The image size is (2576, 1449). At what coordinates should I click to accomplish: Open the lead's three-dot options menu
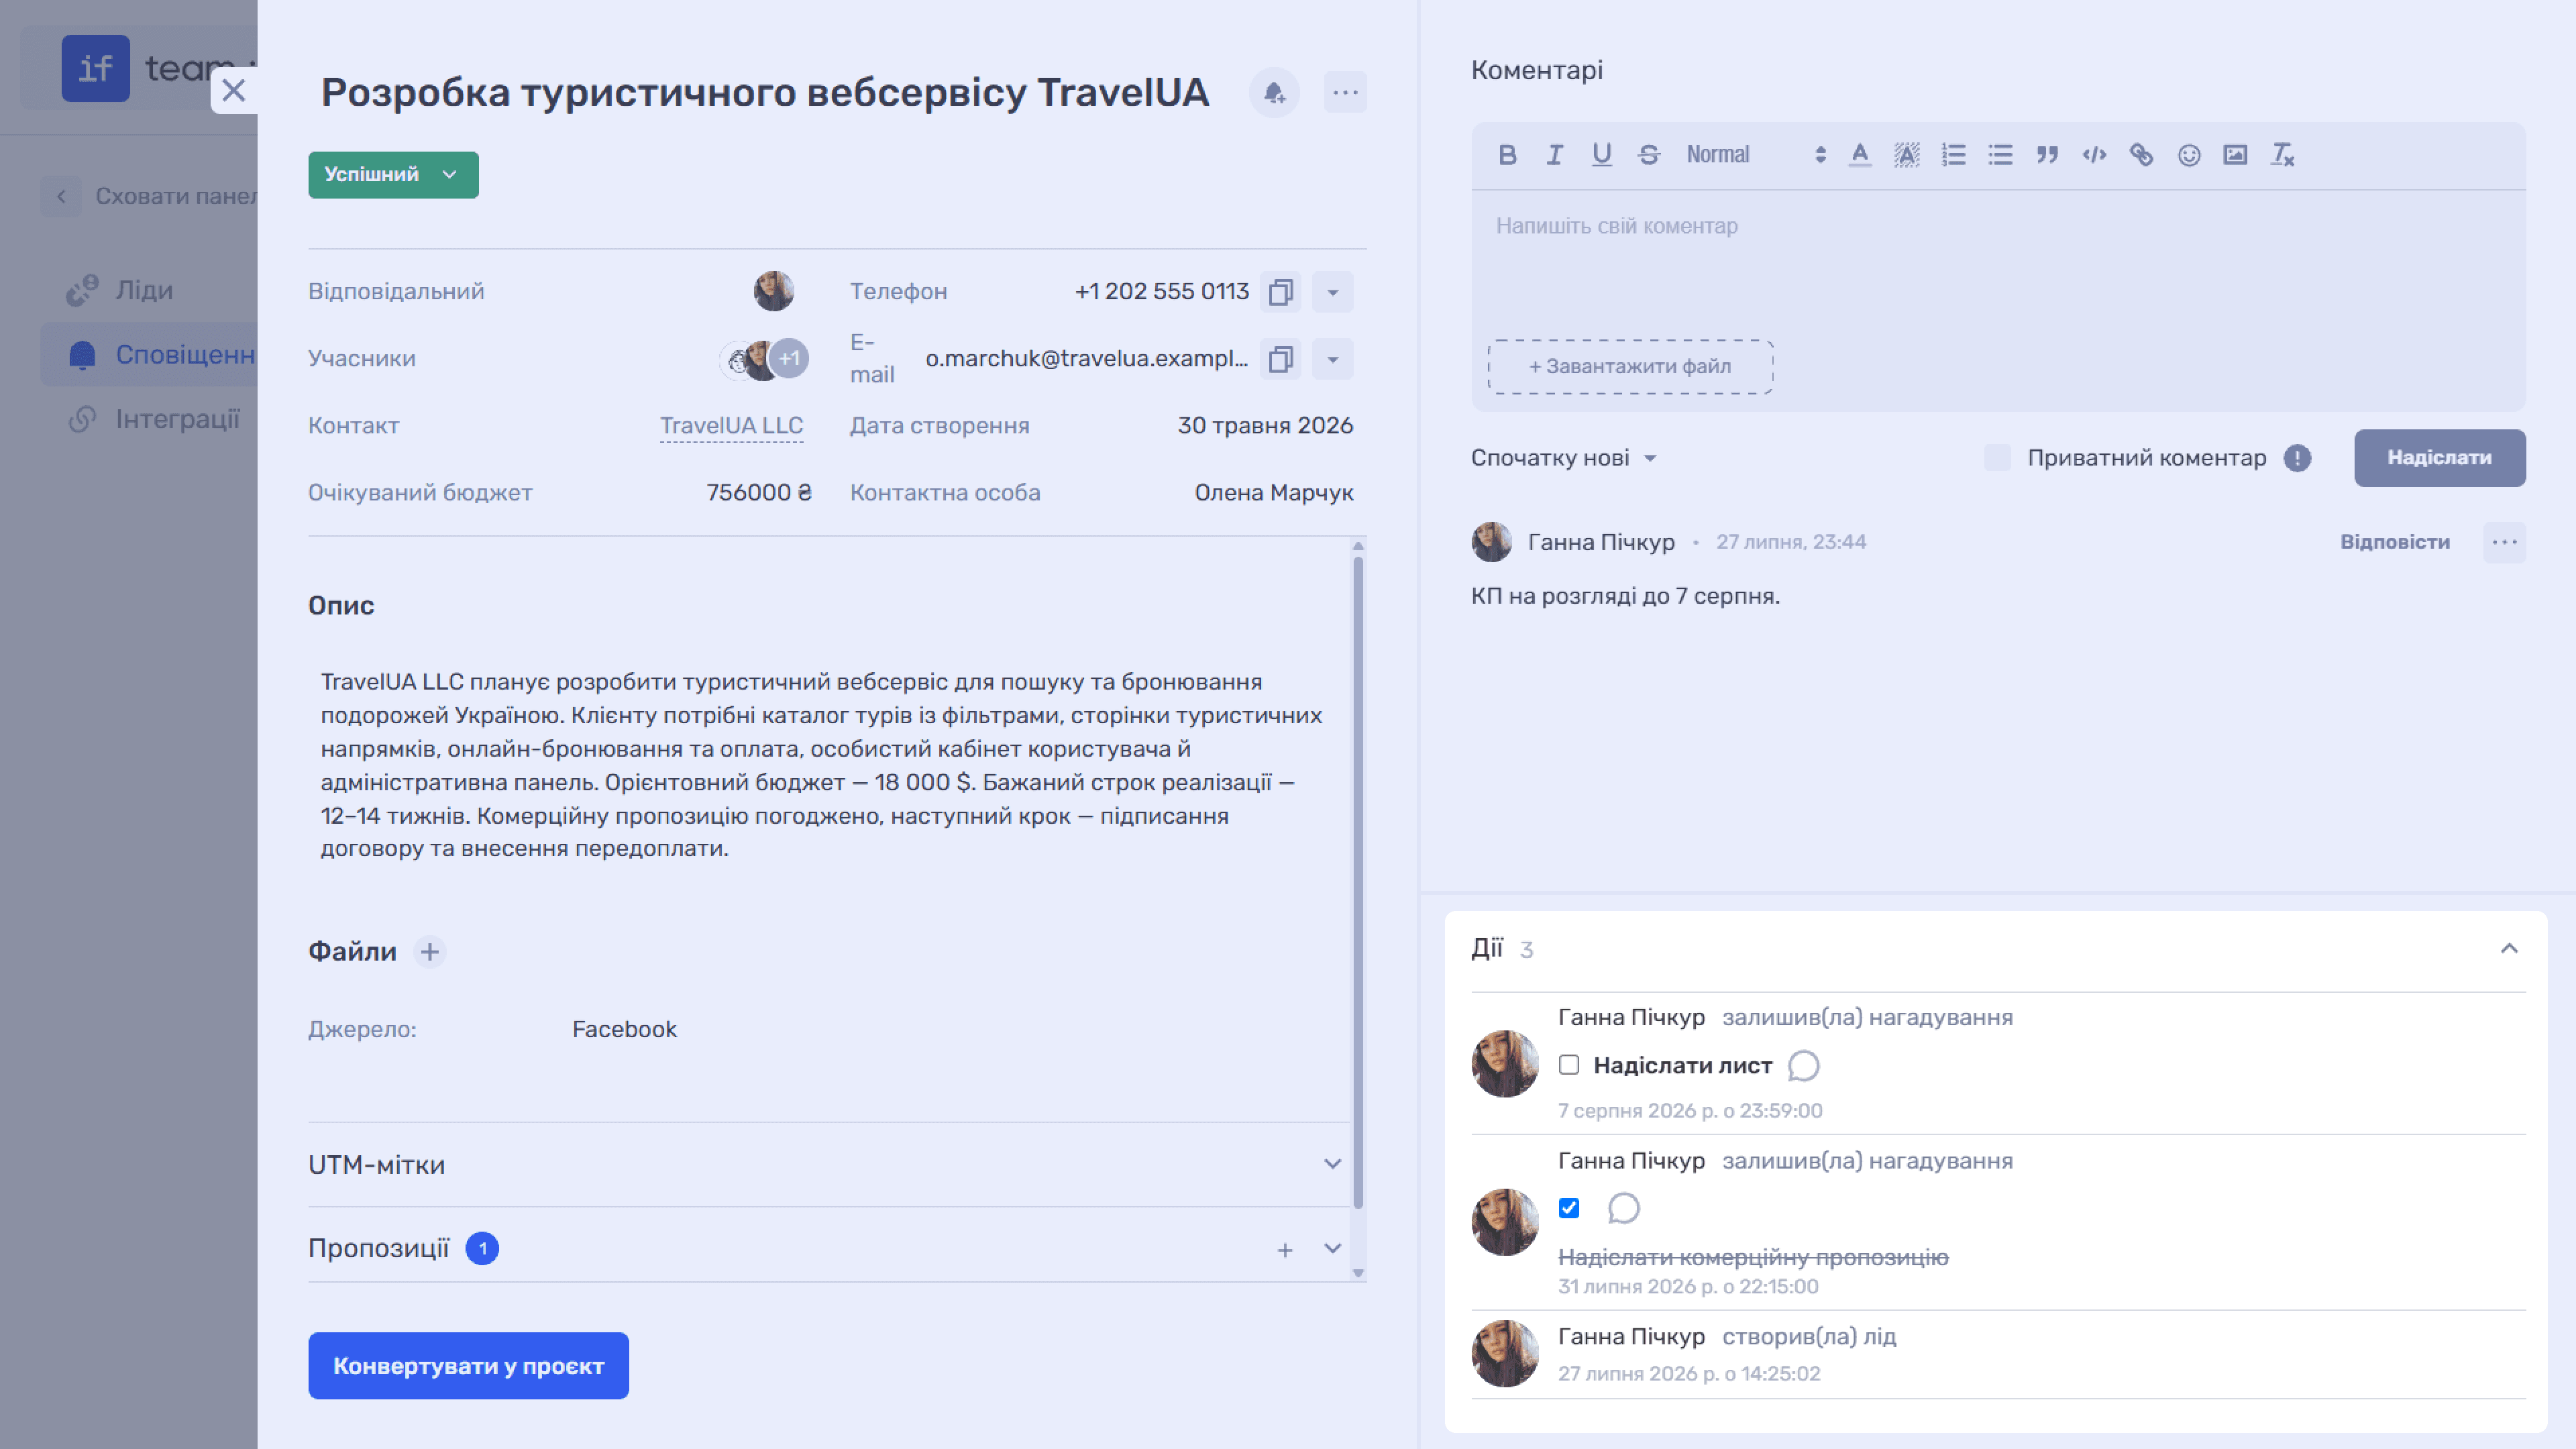[1345, 93]
